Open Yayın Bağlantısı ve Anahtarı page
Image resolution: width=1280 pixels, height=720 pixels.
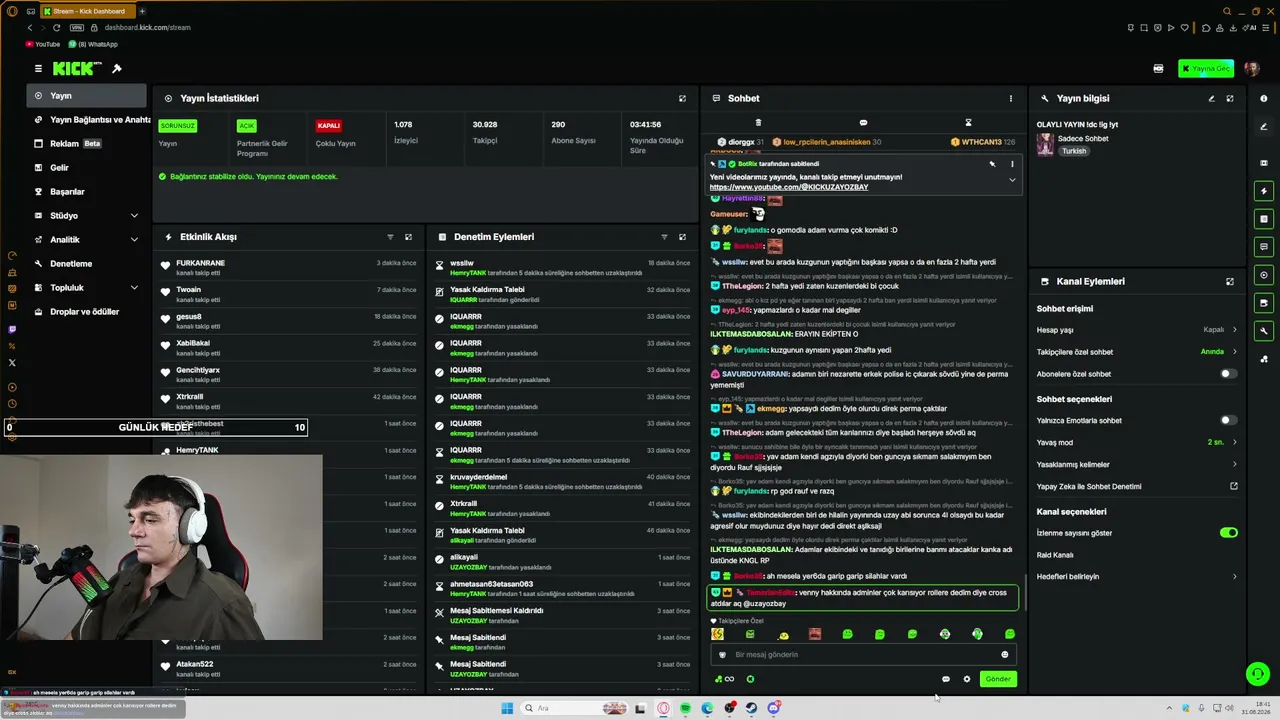click(x=87, y=120)
